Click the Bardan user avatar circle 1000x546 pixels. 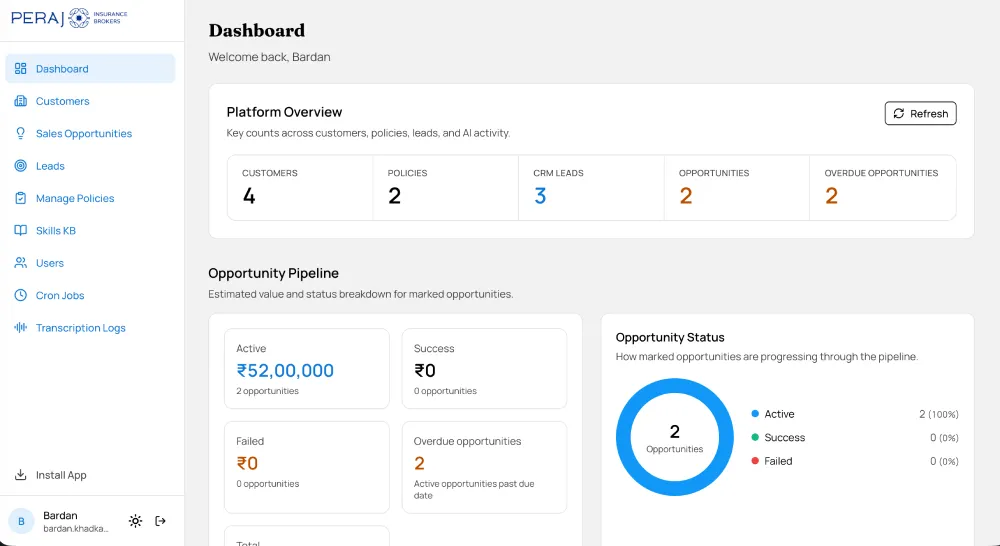(21, 521)
